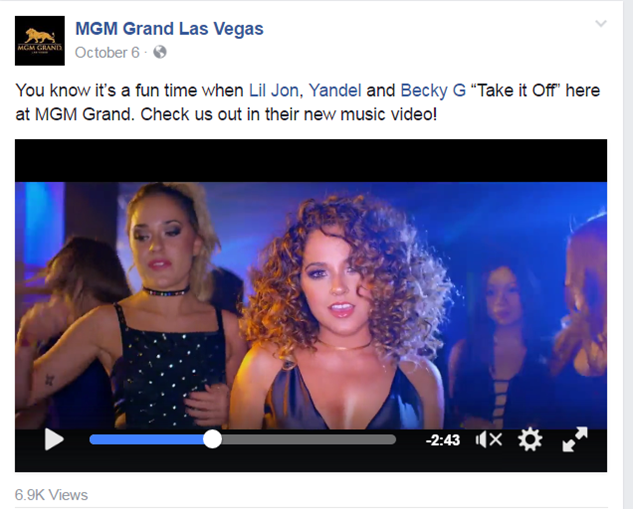Image resolution: width=633 pixels, height=509 pixels.
Task: Play the music video
Action: [x=54, y=439]
